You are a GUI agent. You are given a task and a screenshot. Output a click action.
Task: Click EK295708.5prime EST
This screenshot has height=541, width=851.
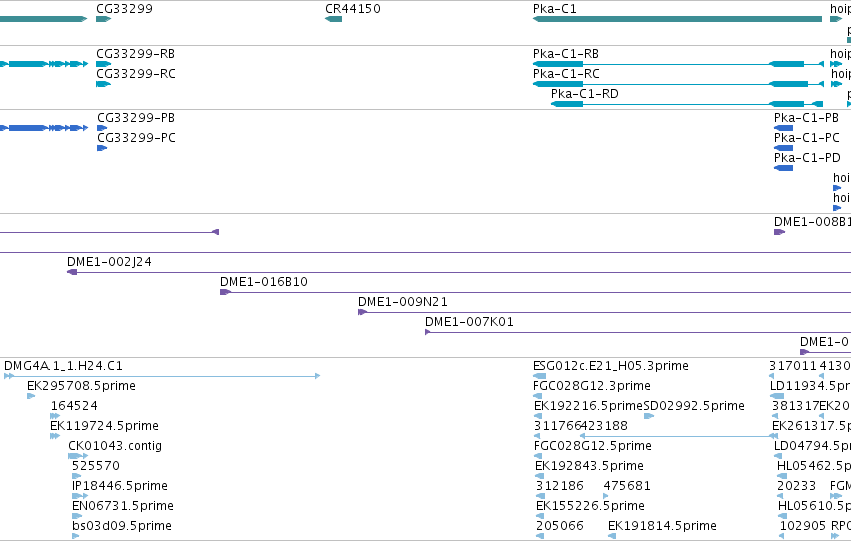(31, 396)
